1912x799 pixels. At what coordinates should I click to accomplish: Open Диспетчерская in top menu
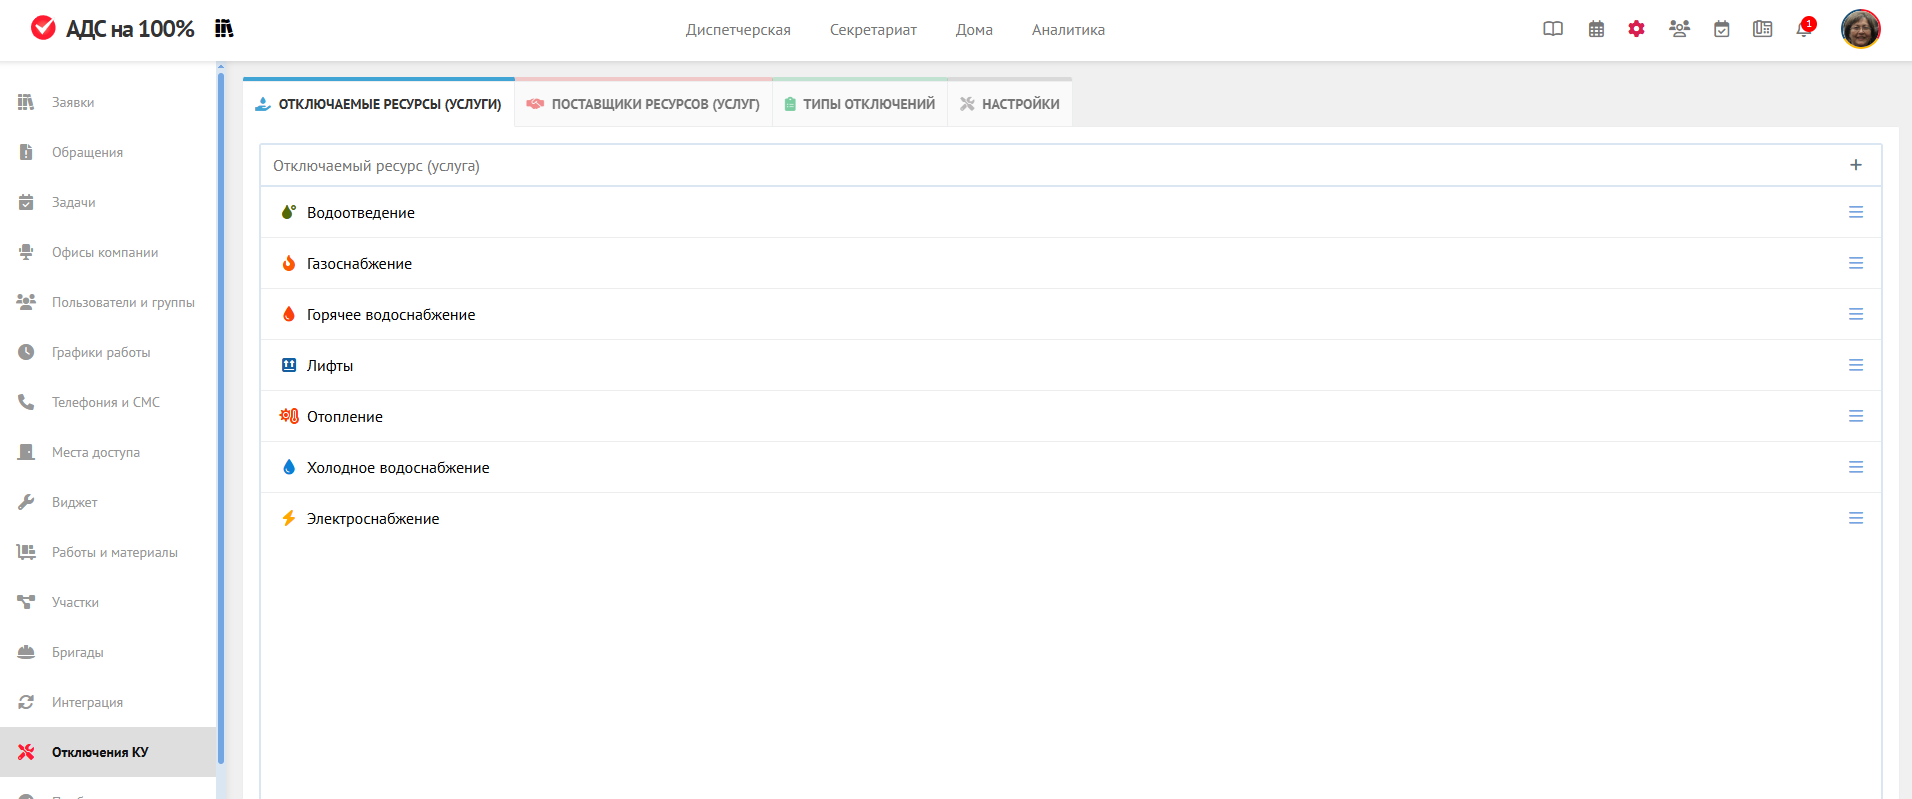738,30
